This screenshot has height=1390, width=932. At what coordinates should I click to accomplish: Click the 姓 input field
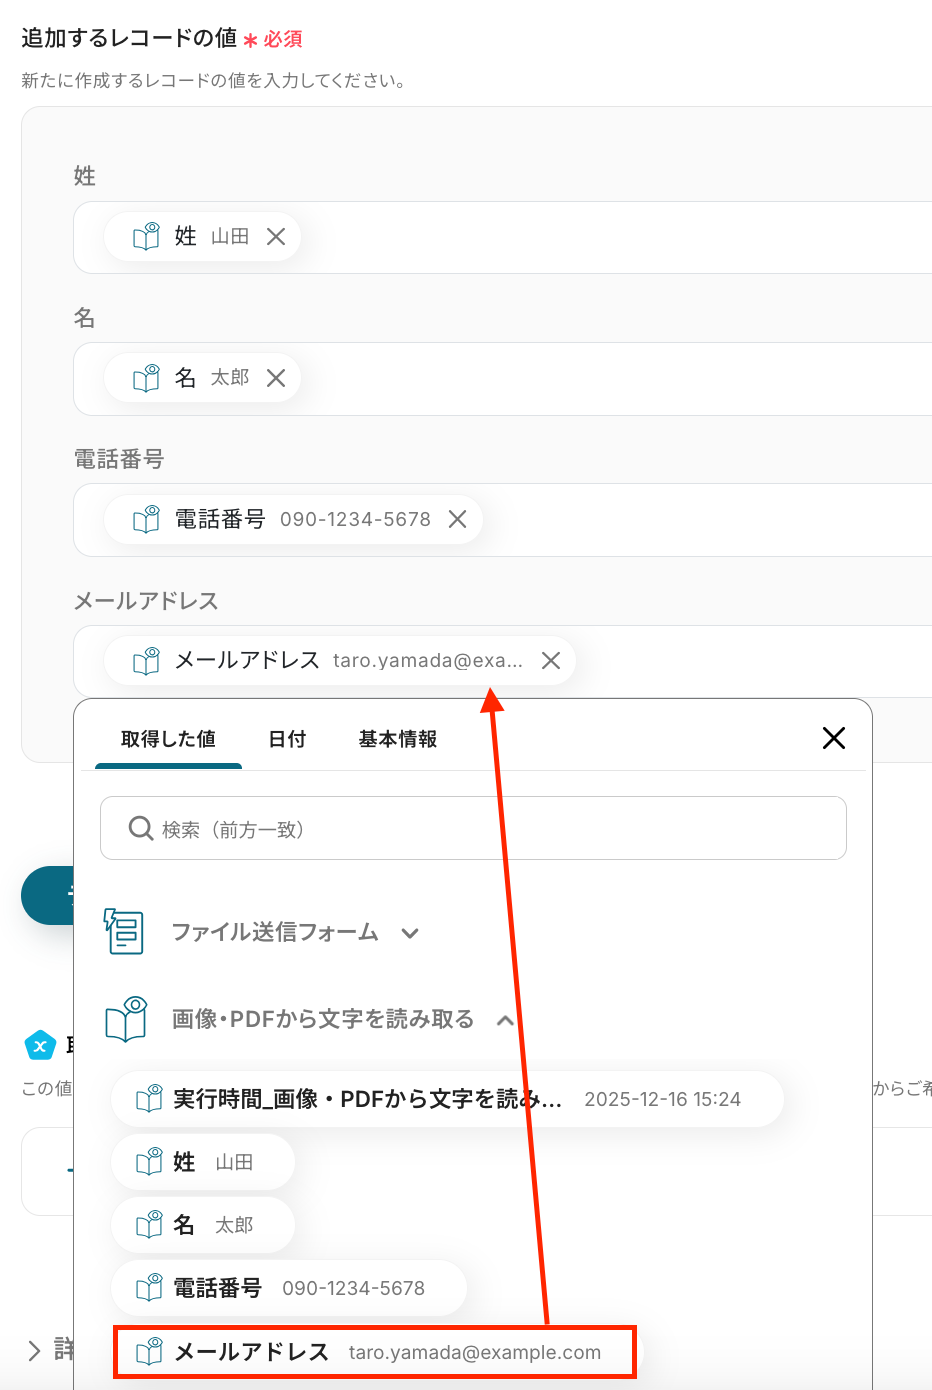[x=502, y=237]
